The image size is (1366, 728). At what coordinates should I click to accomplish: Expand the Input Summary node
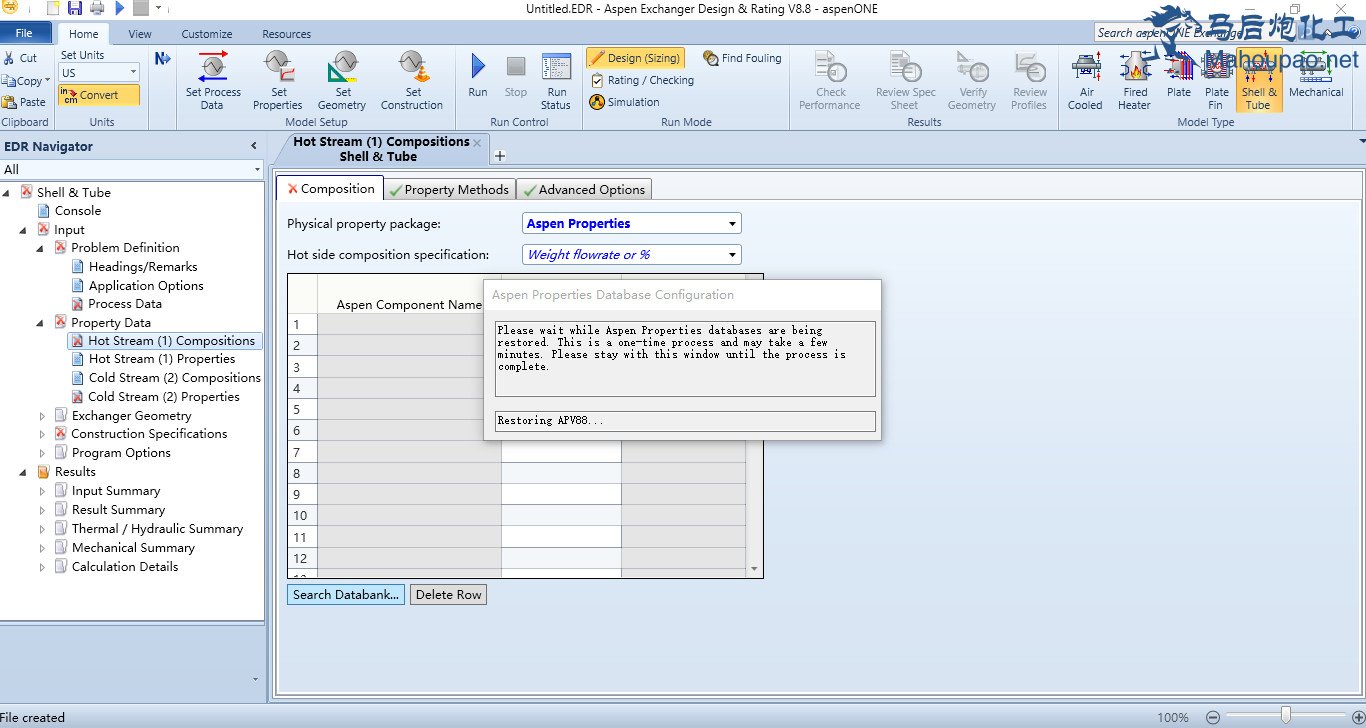pos(42,491)
